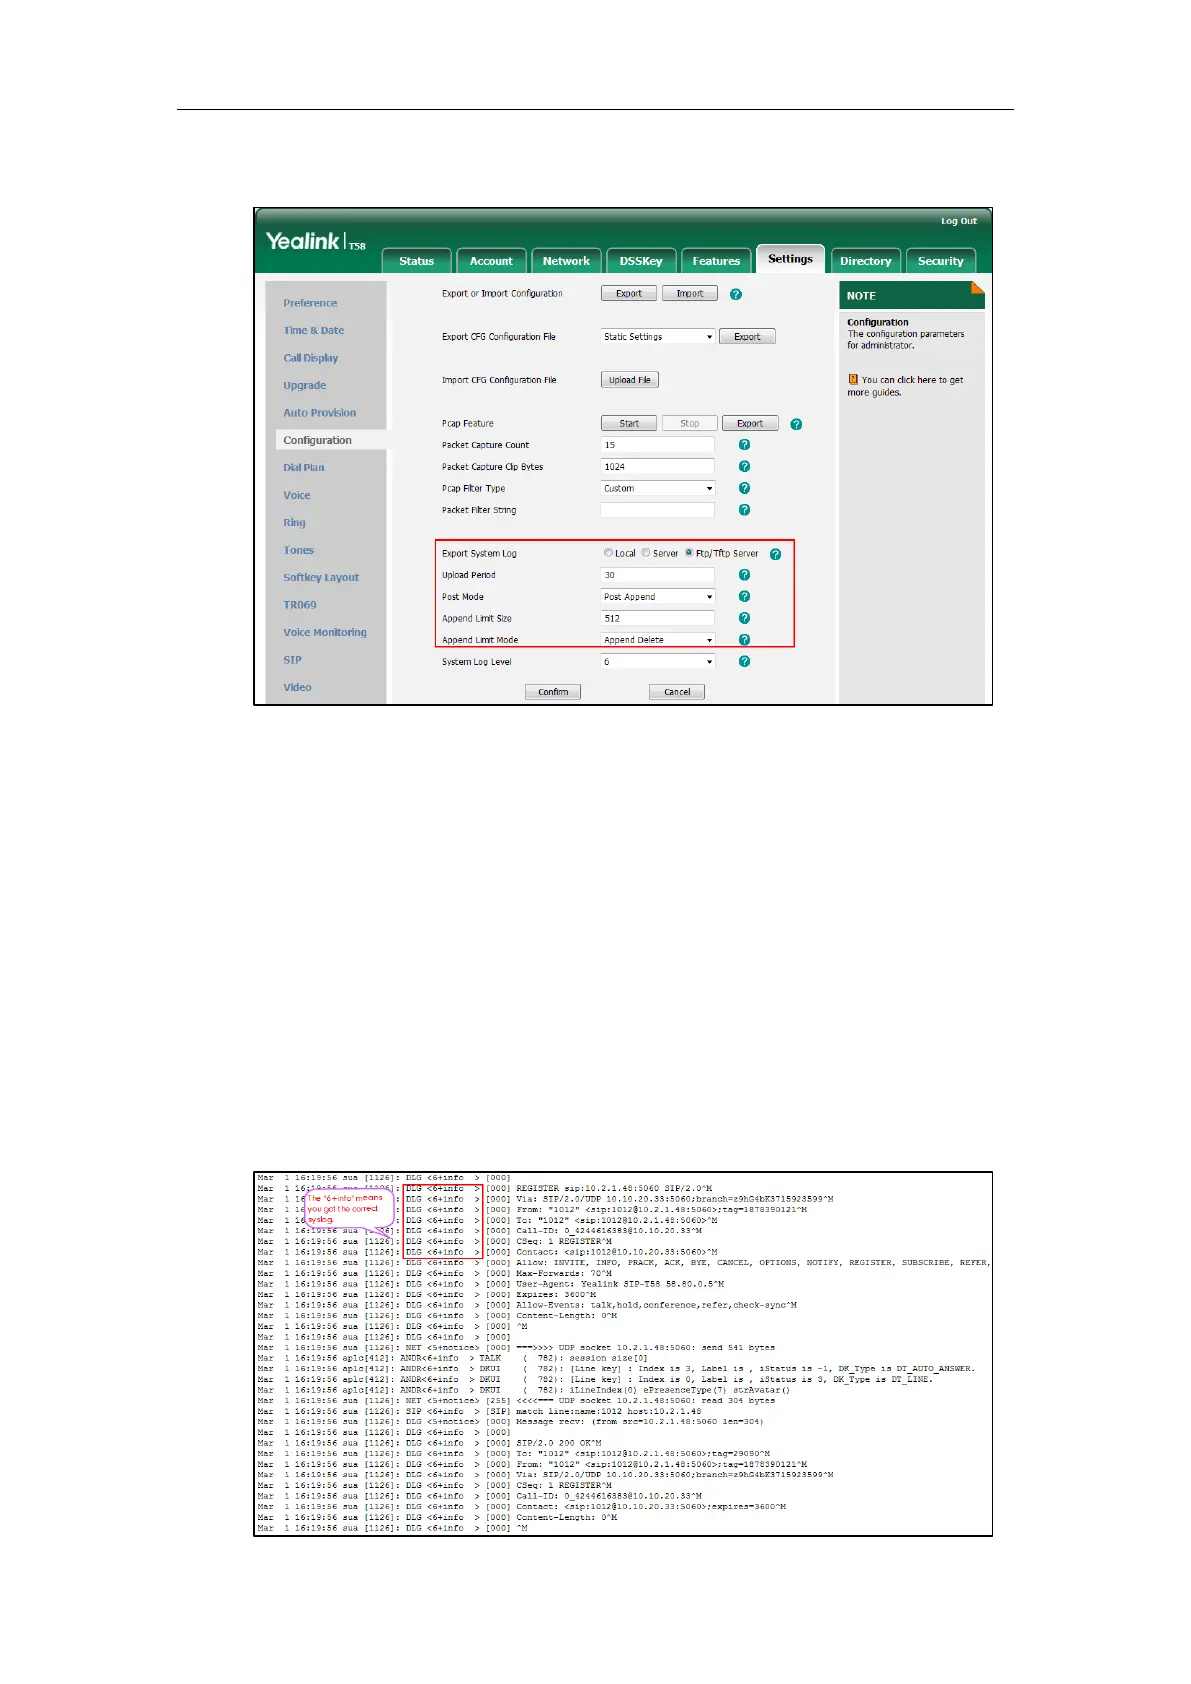Select Server export system log option
The width and height of the screenshot is (1191, 1684).
(x=646, y=553)
